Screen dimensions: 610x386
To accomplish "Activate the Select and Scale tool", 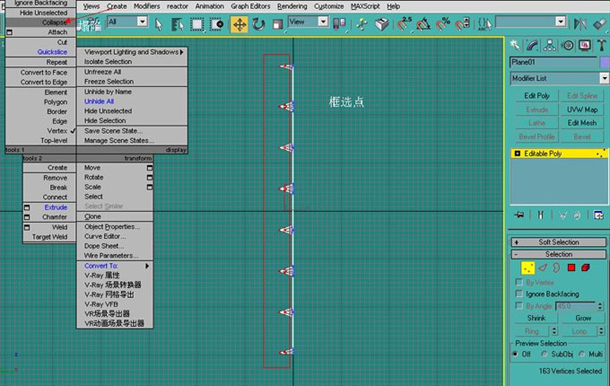I will point(277,25).
